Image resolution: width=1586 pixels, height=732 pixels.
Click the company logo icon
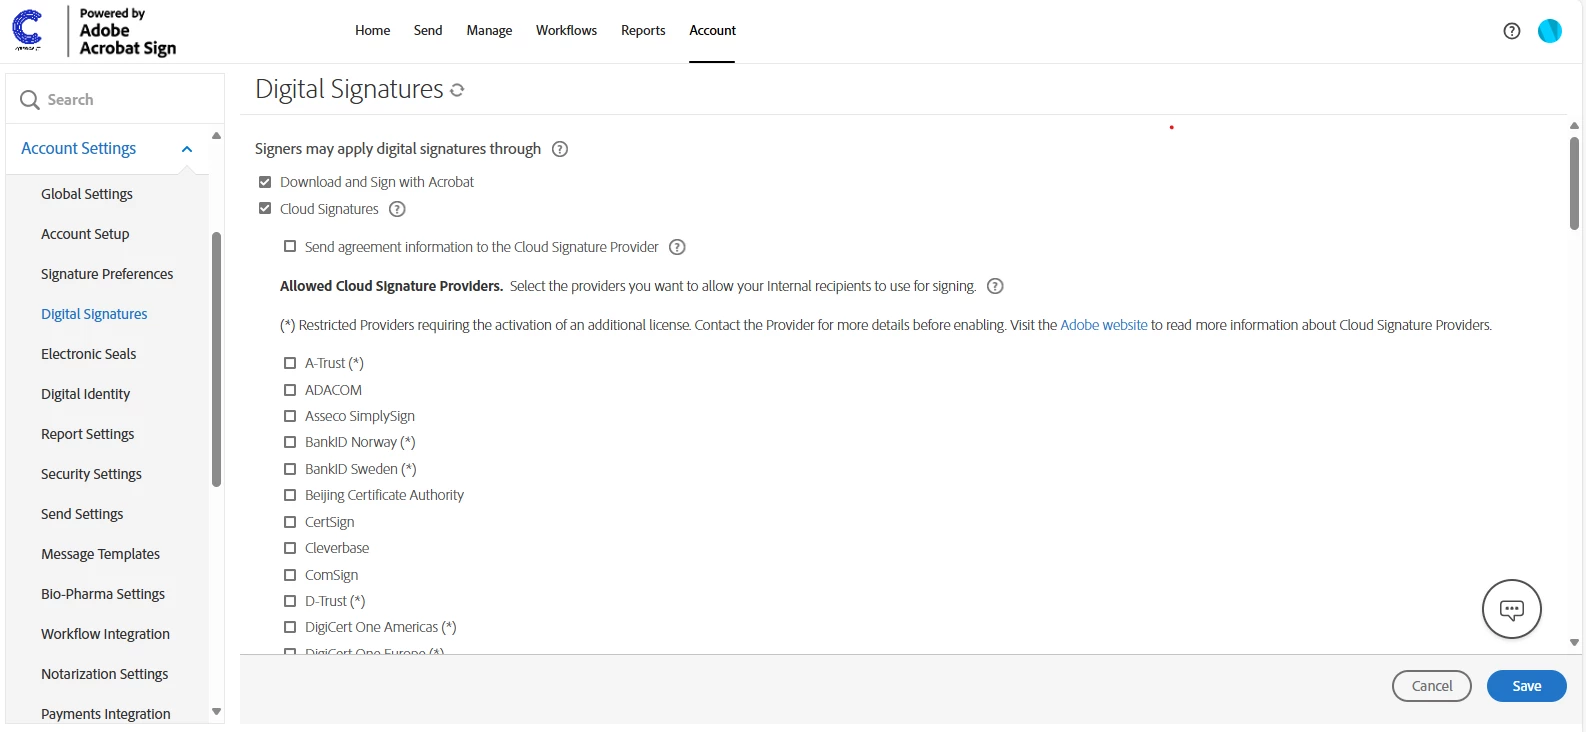pos(27,30)
